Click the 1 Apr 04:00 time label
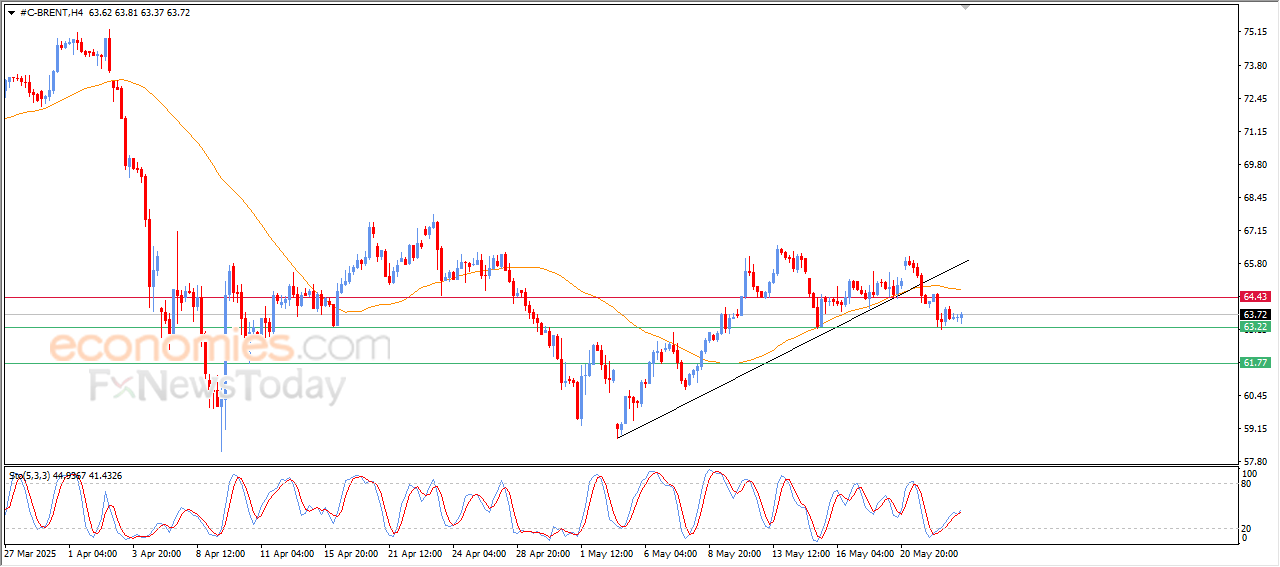This screenshot has height=567, width=1280. [93, 553]
